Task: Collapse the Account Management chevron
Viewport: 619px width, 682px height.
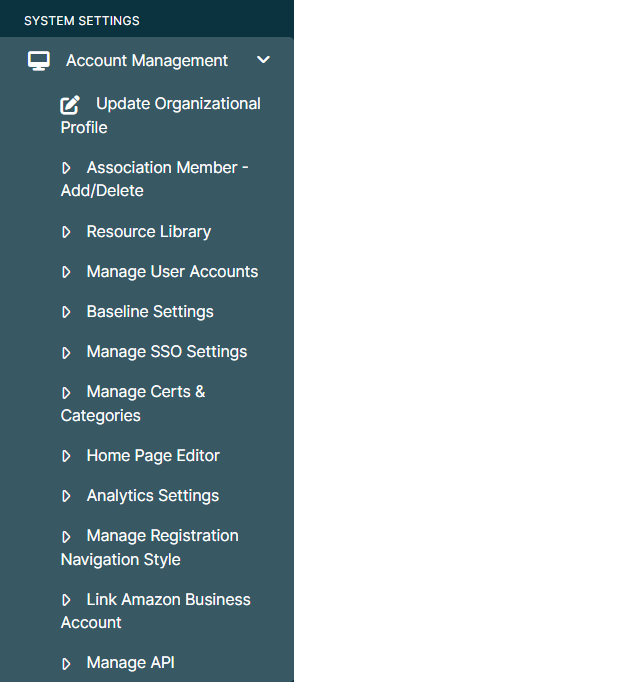Action: click(263, 60)
